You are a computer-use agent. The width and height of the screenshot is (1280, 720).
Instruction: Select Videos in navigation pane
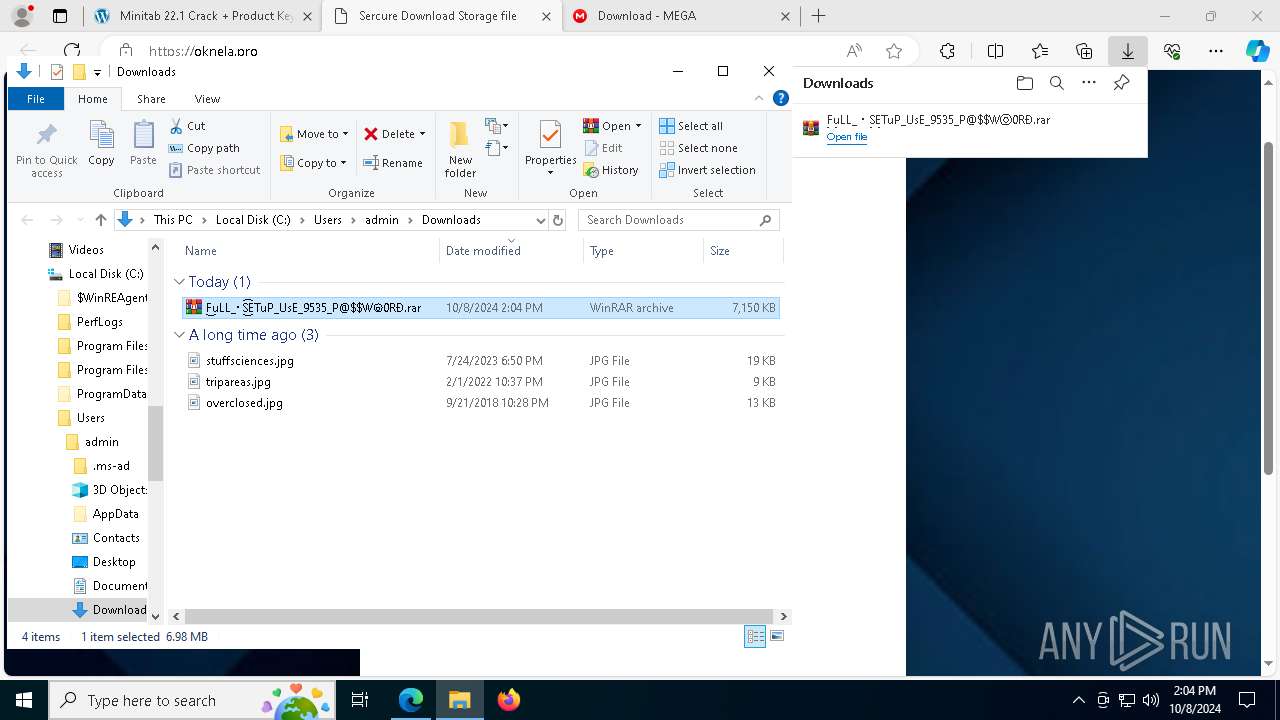(x=86, y=250)
